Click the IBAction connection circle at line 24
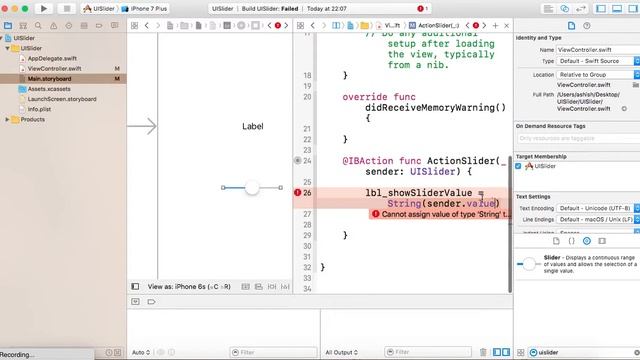This screenshot has width=640, height=360. click(298, 160)
